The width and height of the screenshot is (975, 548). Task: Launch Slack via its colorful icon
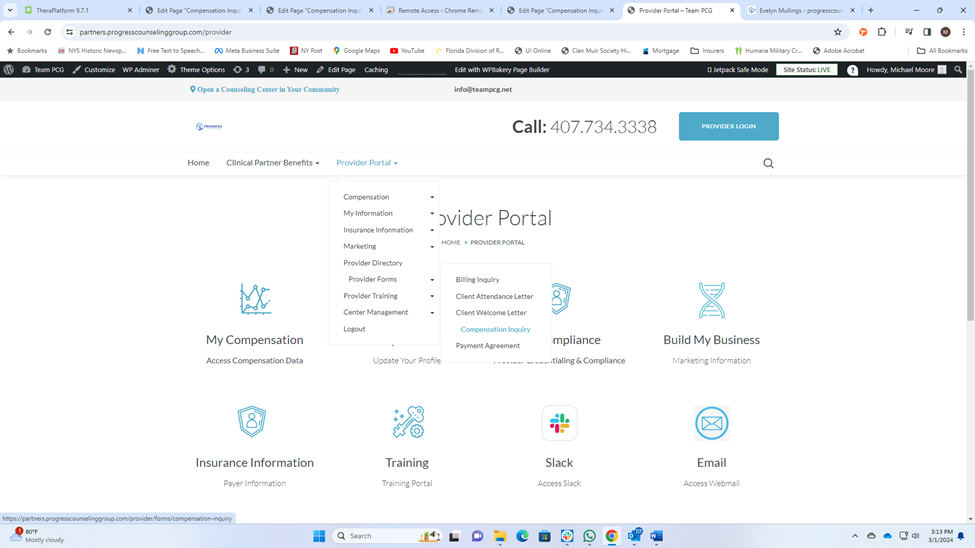click(559, 423)
